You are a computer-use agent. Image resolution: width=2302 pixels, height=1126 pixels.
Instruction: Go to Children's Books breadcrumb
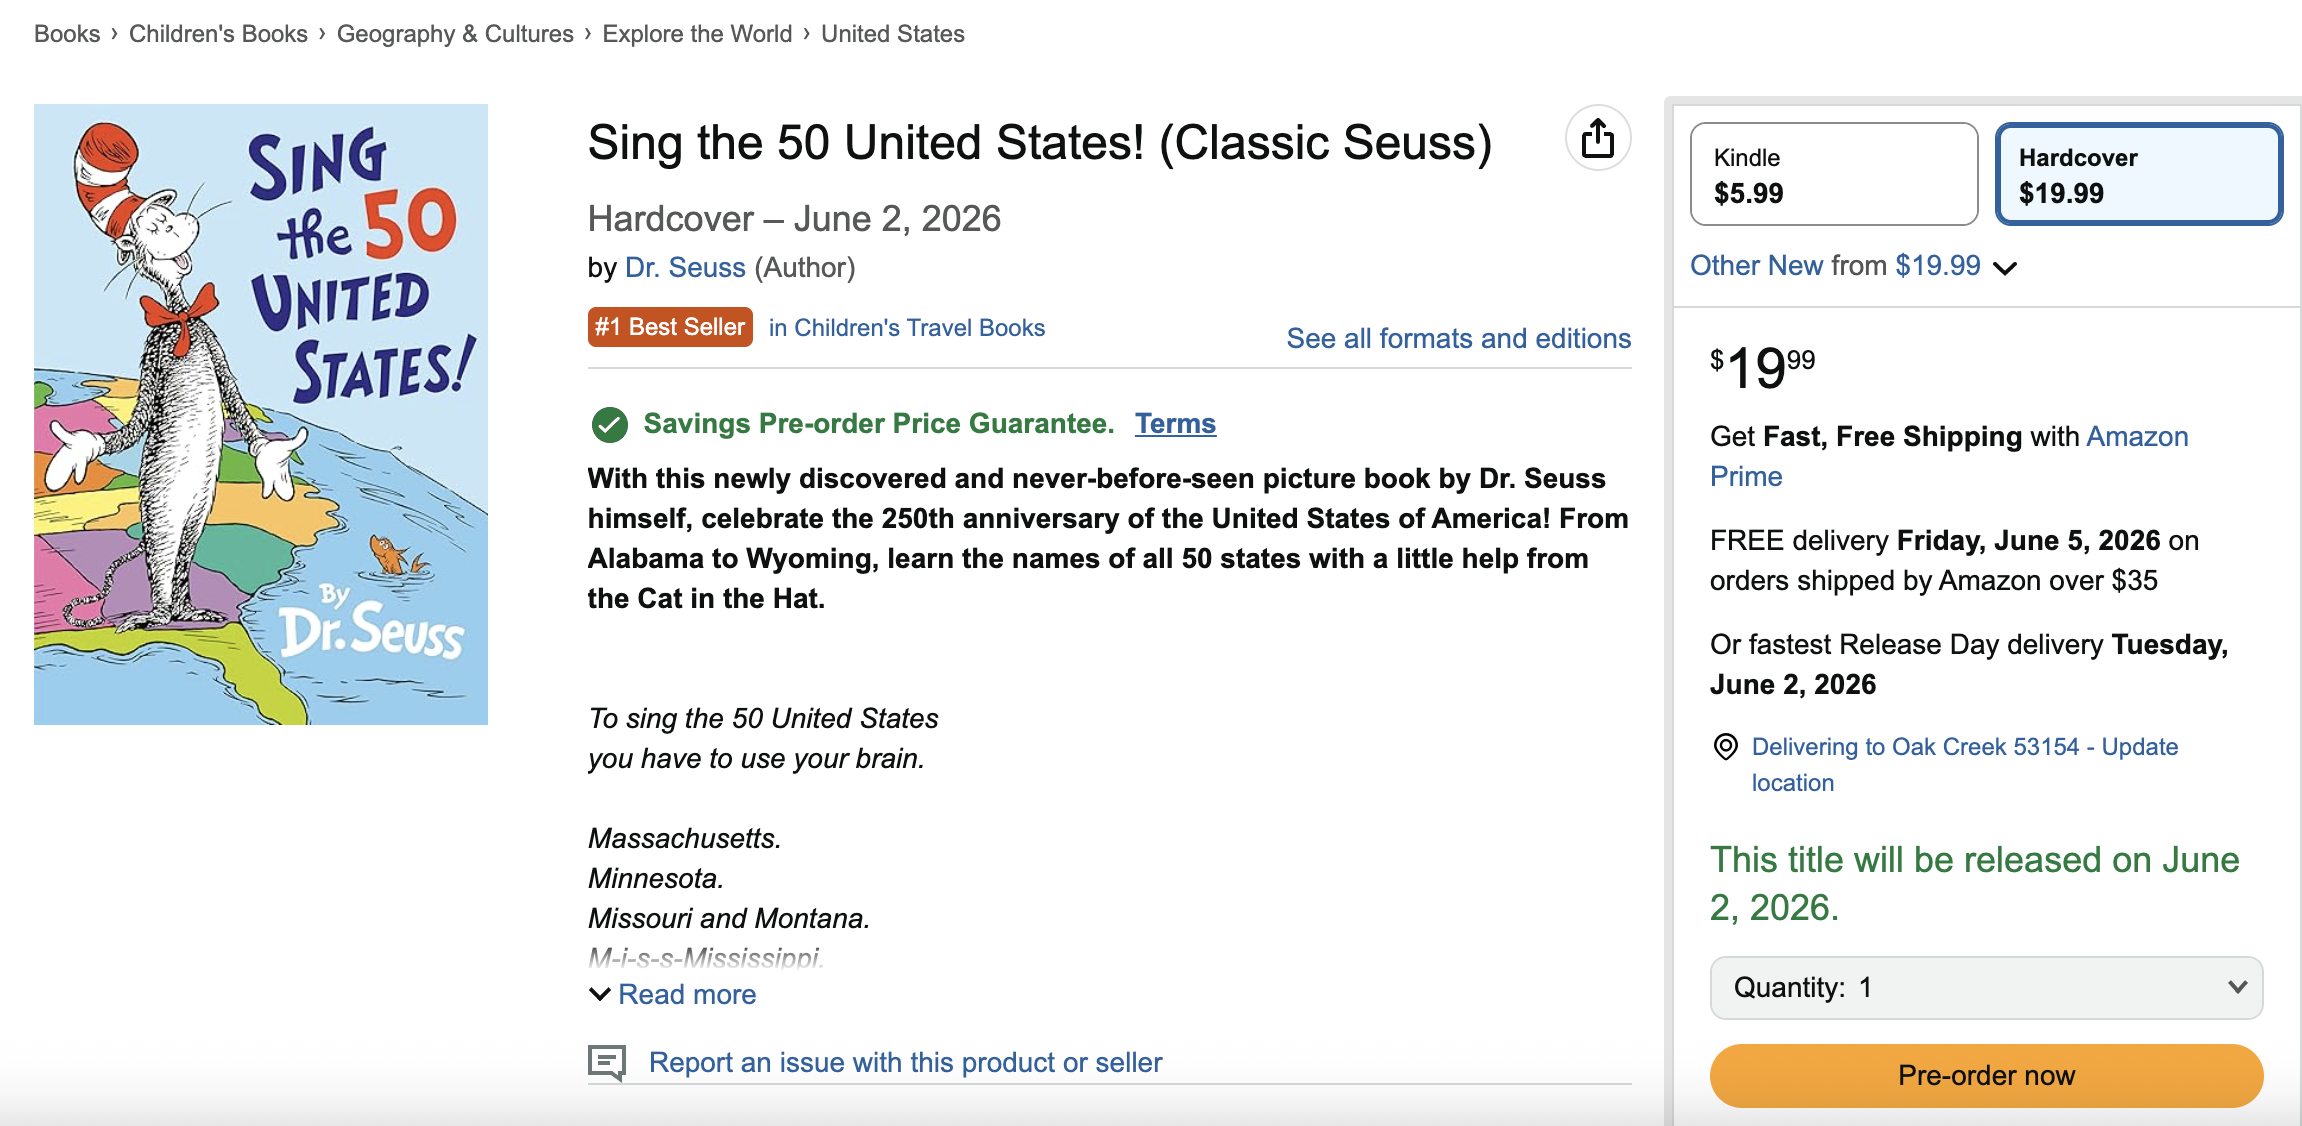click(x=218, y=34)
